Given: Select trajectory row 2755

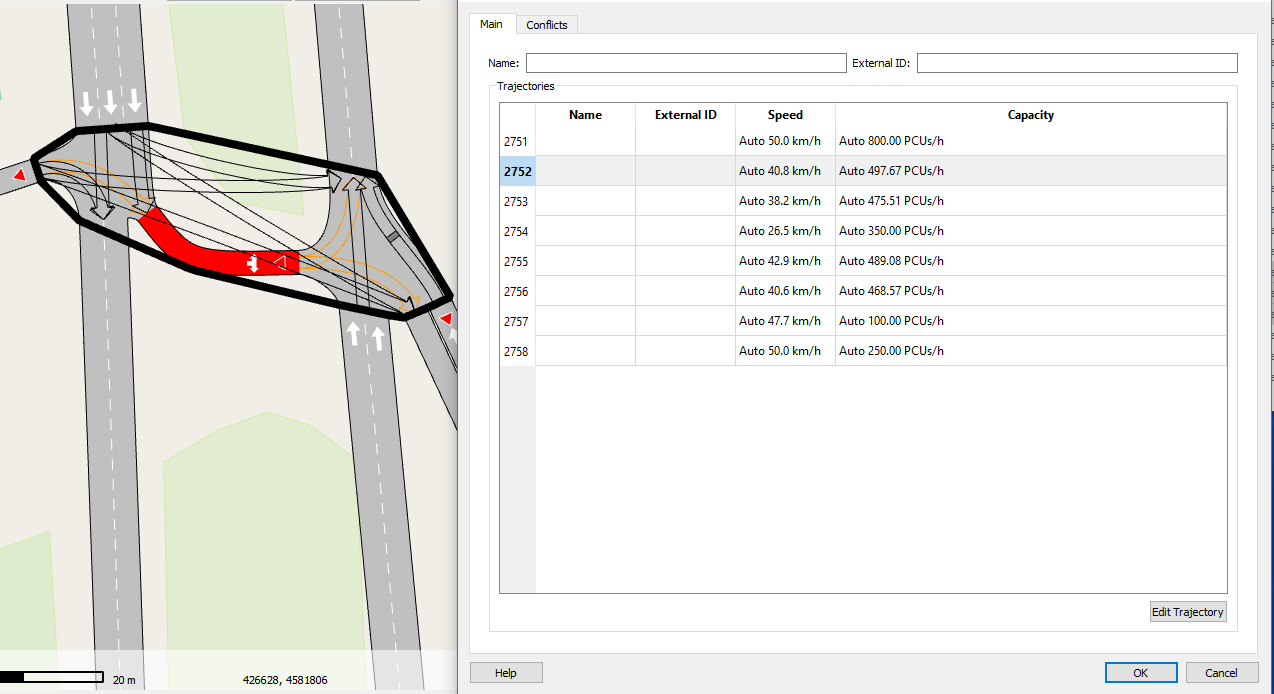Looking at the screenshot, I should point(517,261).
